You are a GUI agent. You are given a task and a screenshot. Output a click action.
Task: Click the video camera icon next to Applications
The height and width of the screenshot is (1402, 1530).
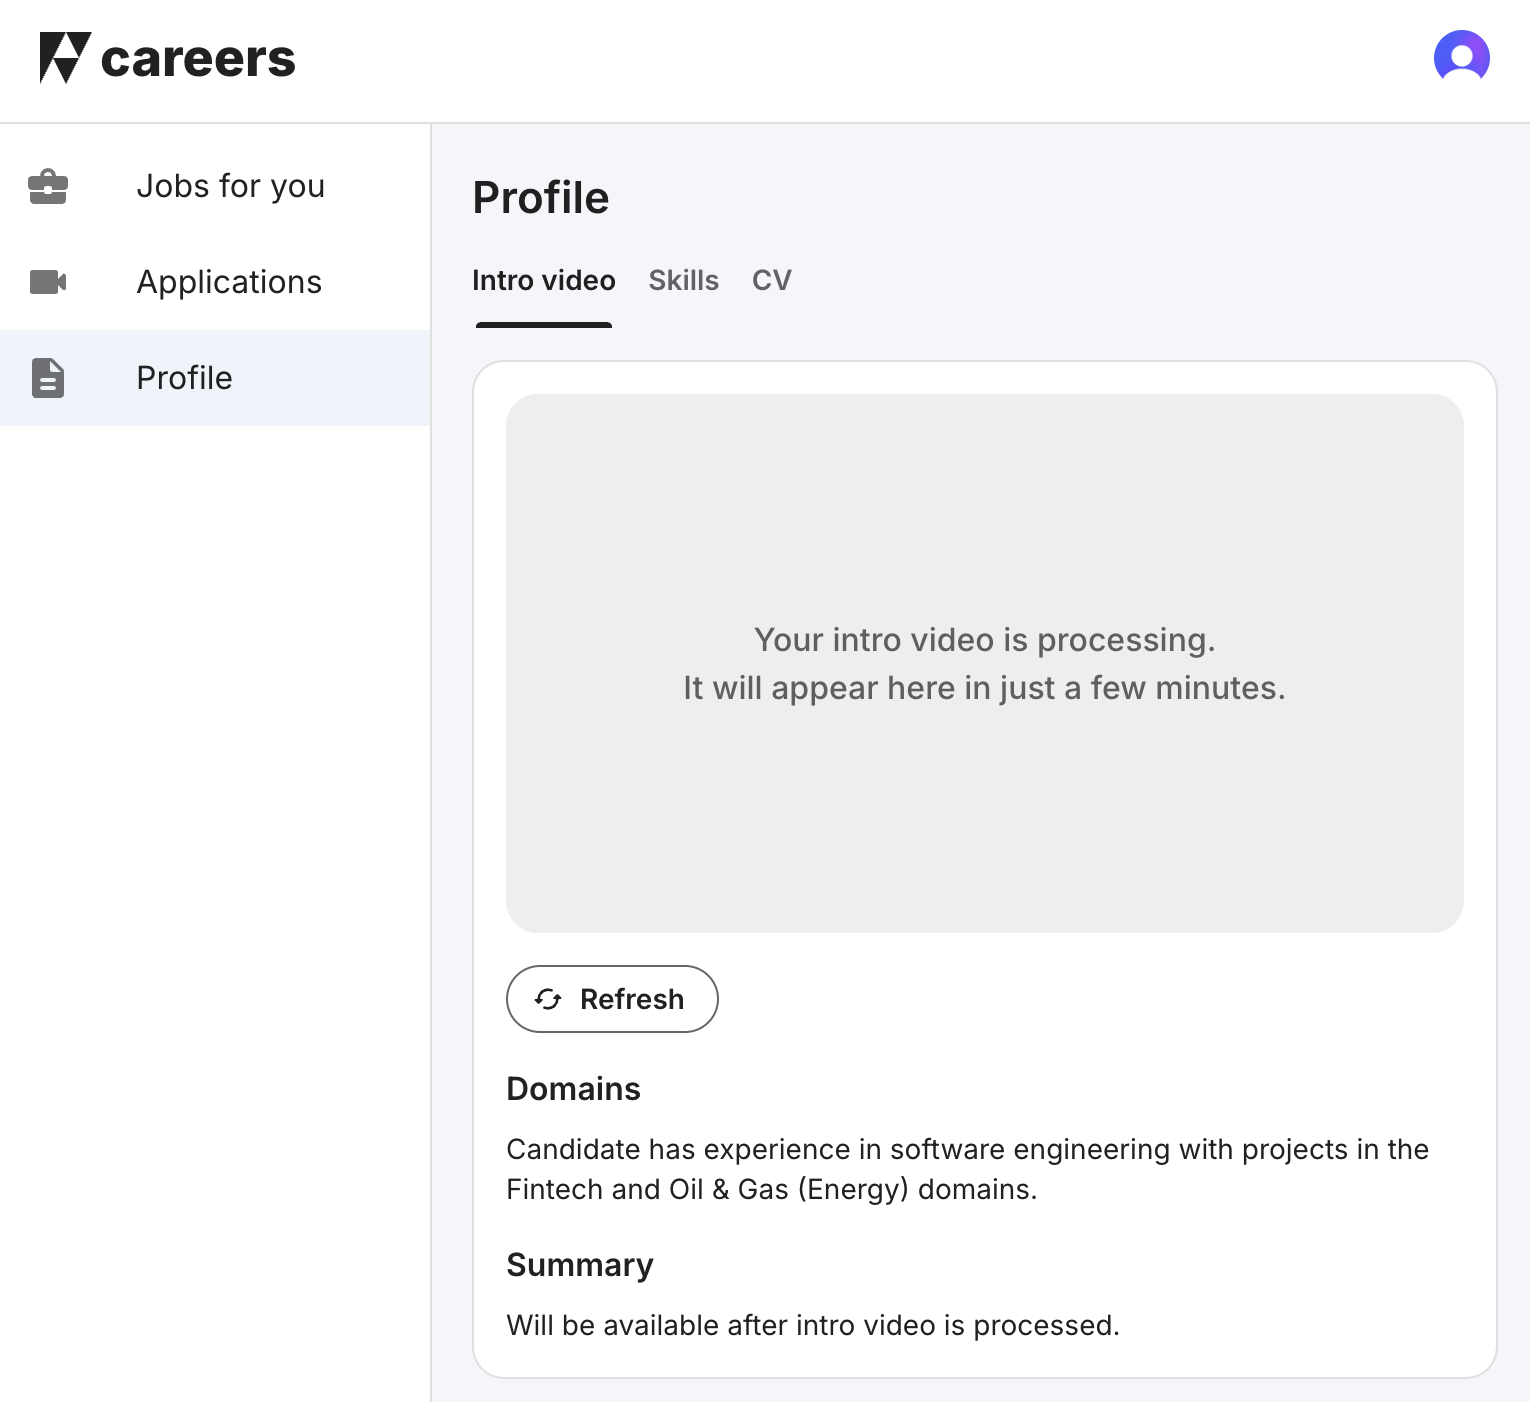click(48, 282)
